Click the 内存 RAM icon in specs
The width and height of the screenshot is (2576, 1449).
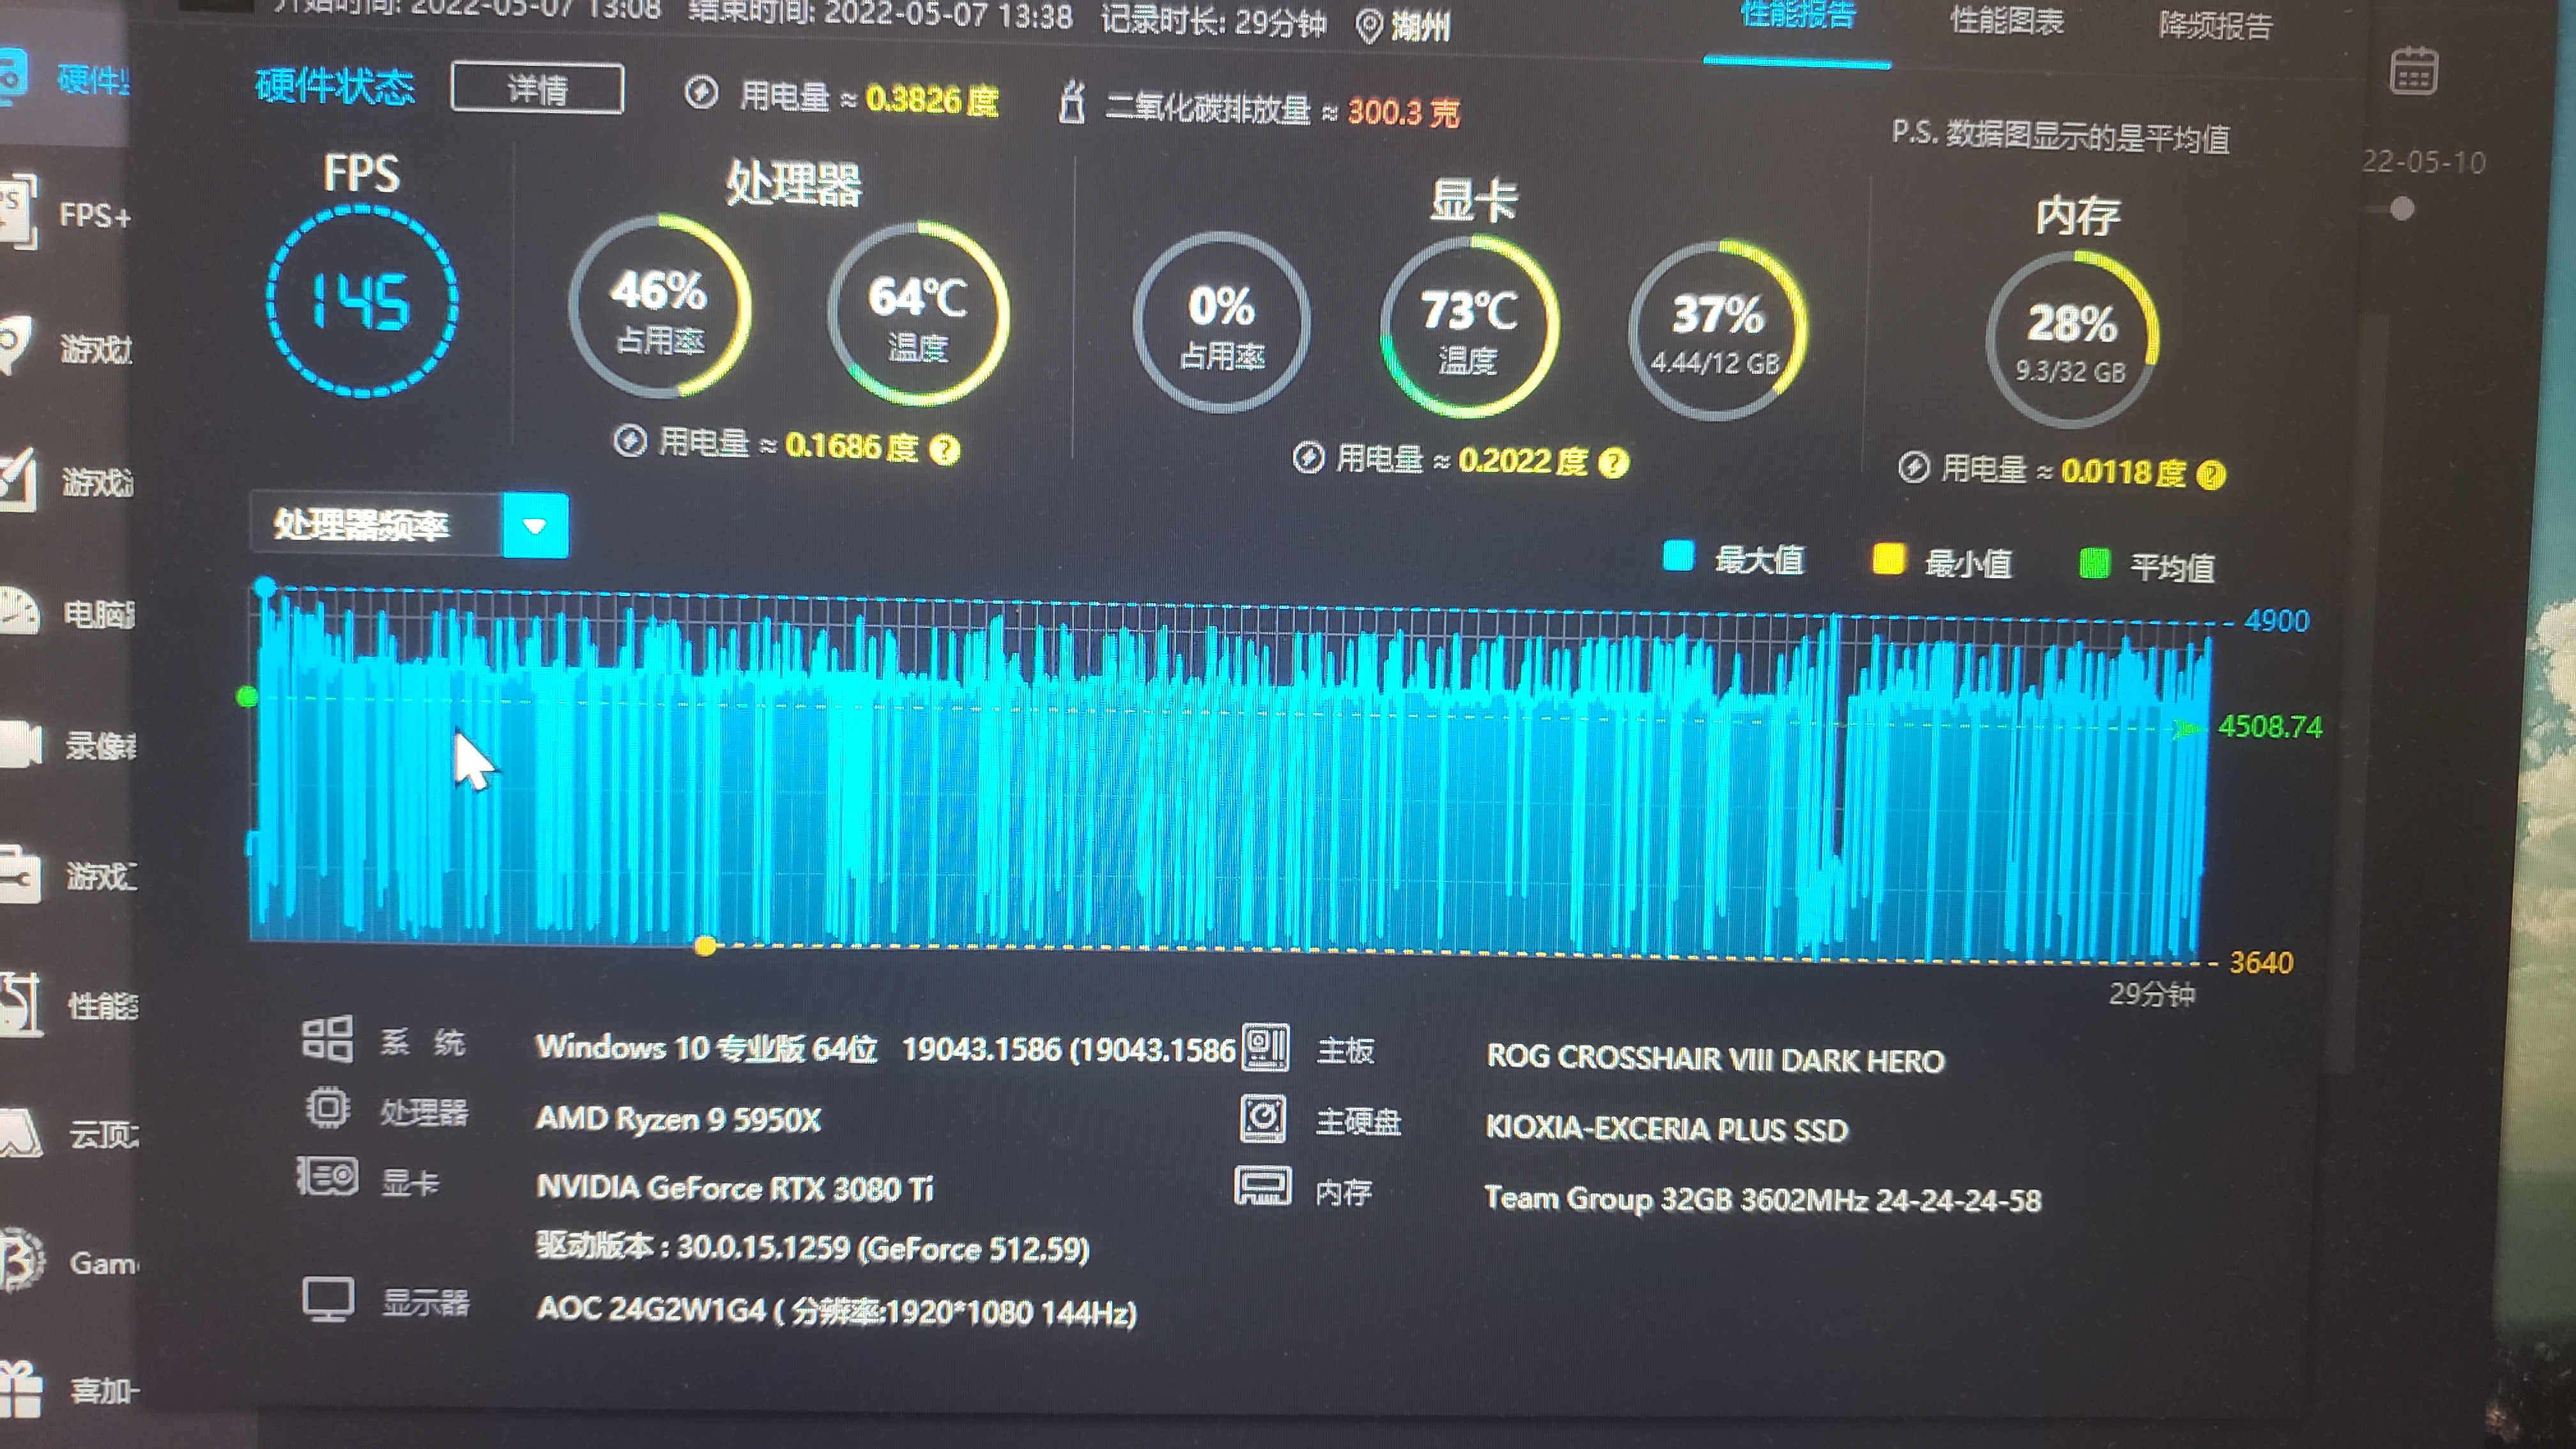[x=1263, y=1186]
